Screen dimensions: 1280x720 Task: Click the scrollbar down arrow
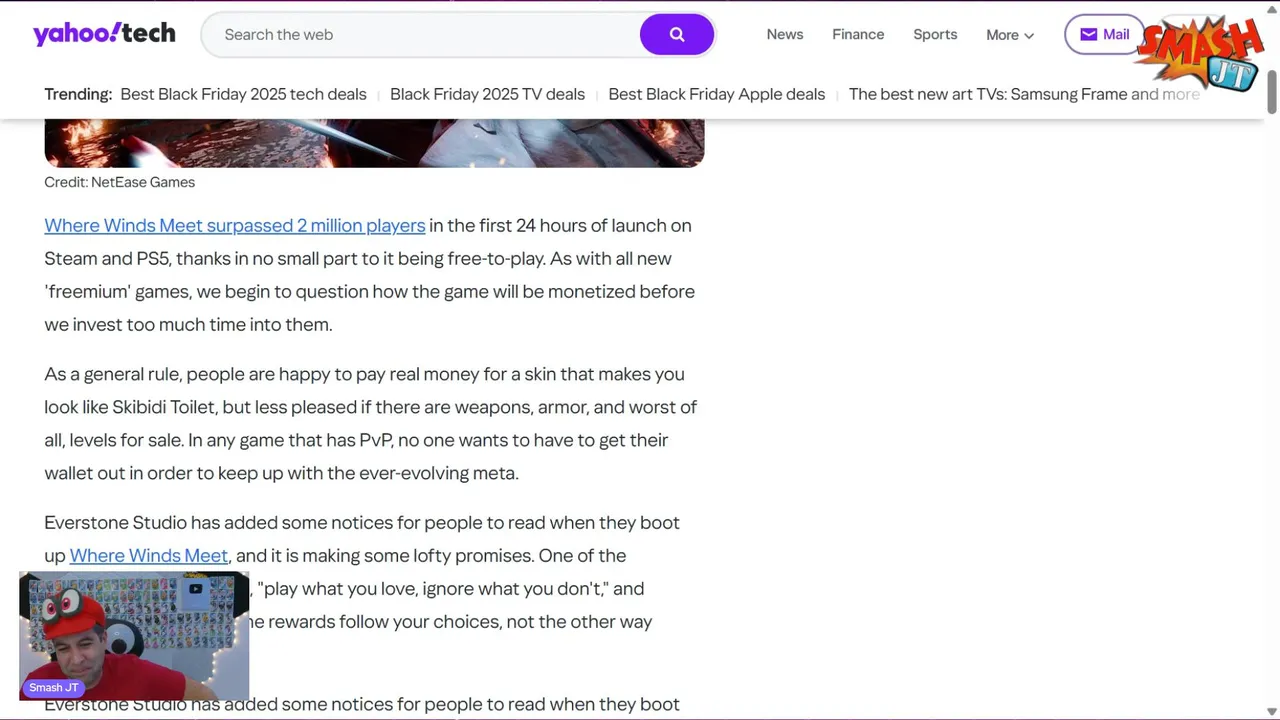pyautogui.click(x=1272, y=712)
